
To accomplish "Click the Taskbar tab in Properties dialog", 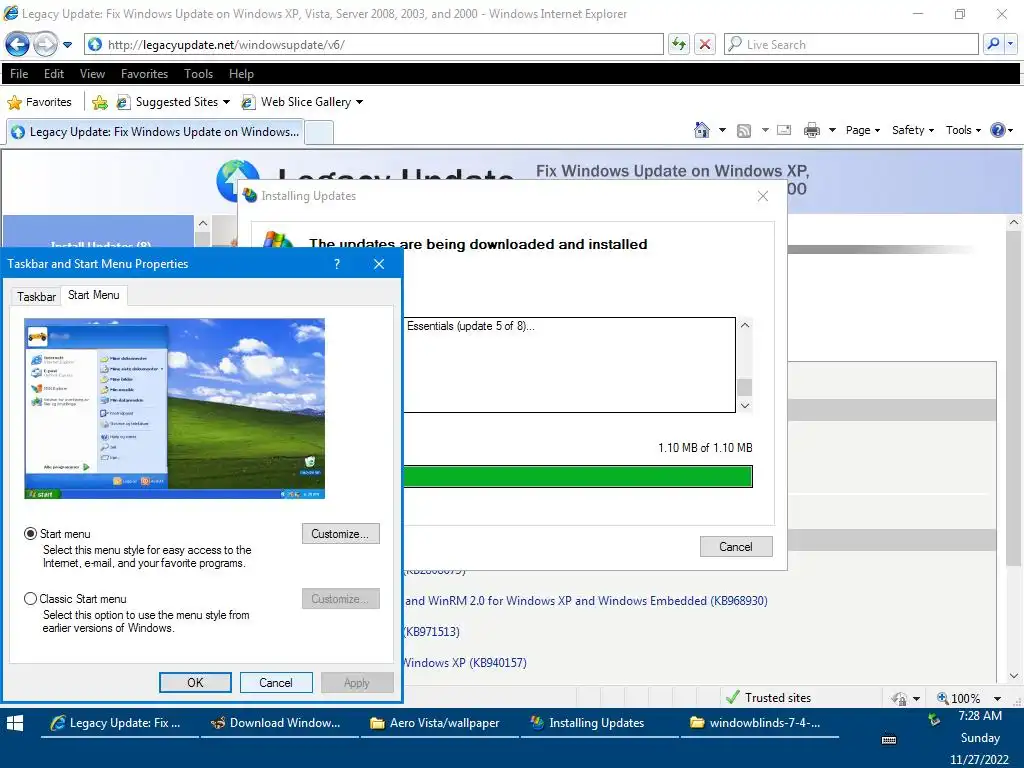I will [x=36, y=296].
